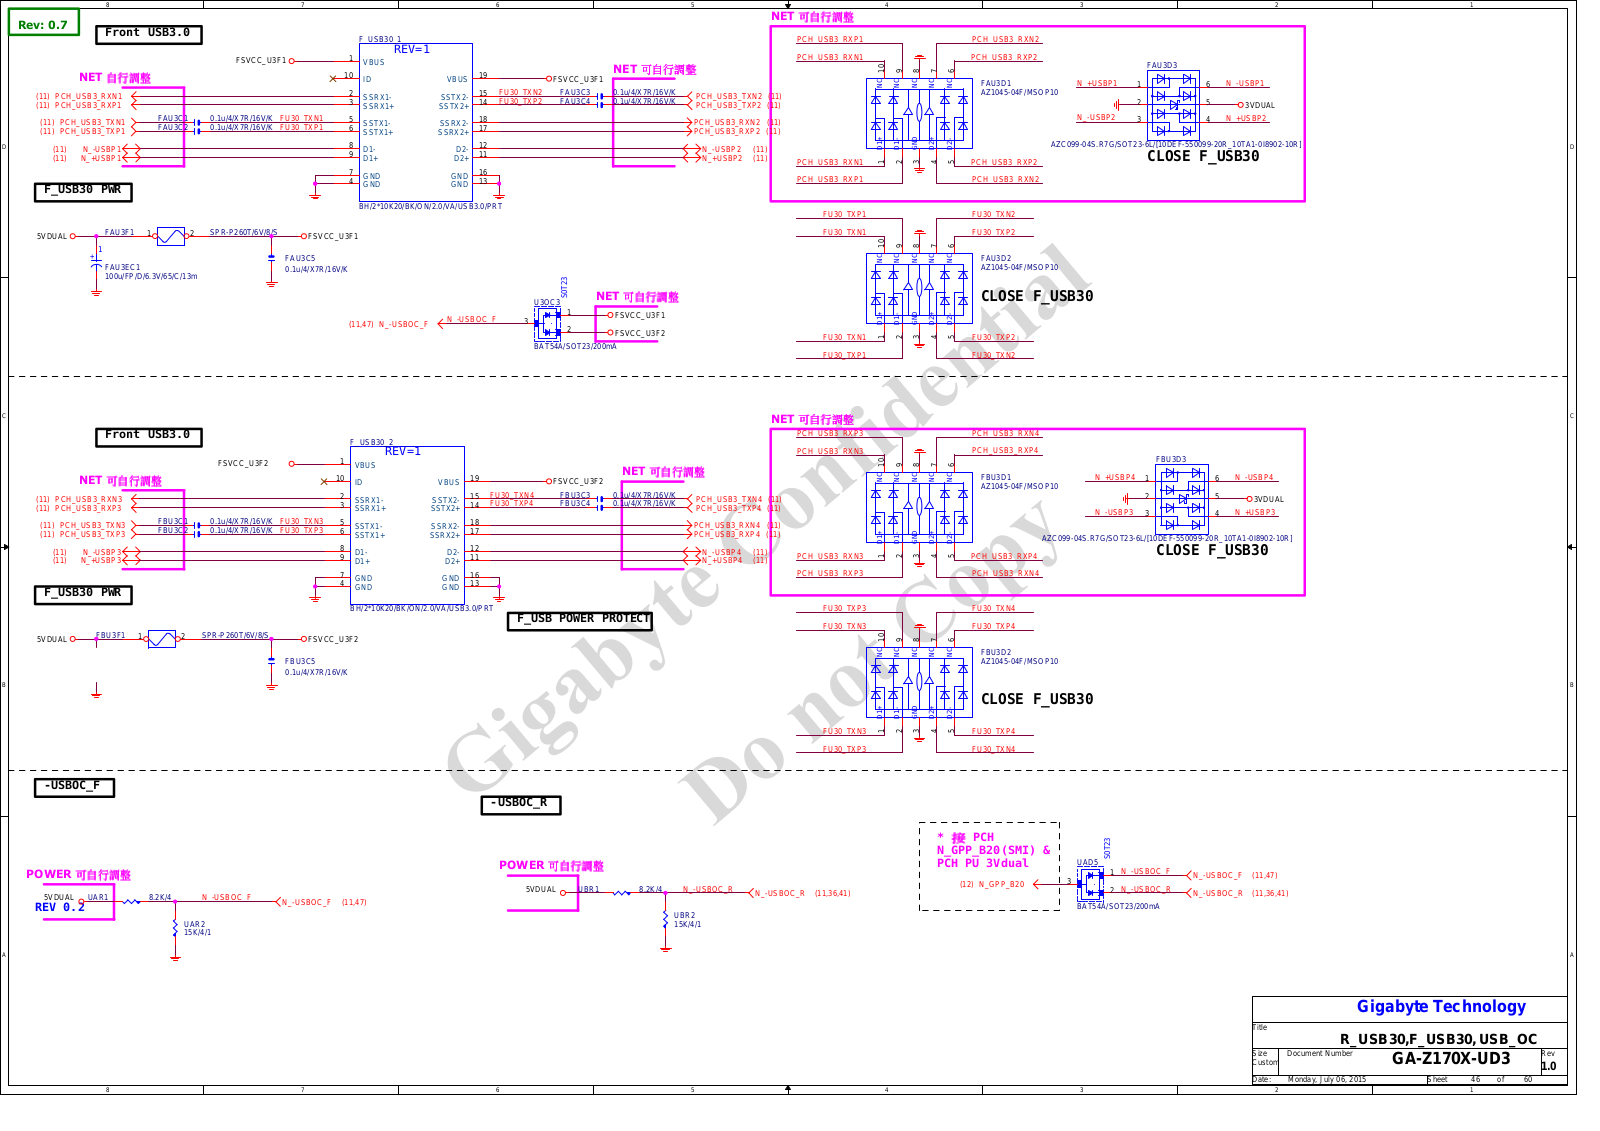Click 'CLOSE F_USB30' under FBU3D3
The height and width of the screenshot is (1131, 1600).
pos(1212,550)
